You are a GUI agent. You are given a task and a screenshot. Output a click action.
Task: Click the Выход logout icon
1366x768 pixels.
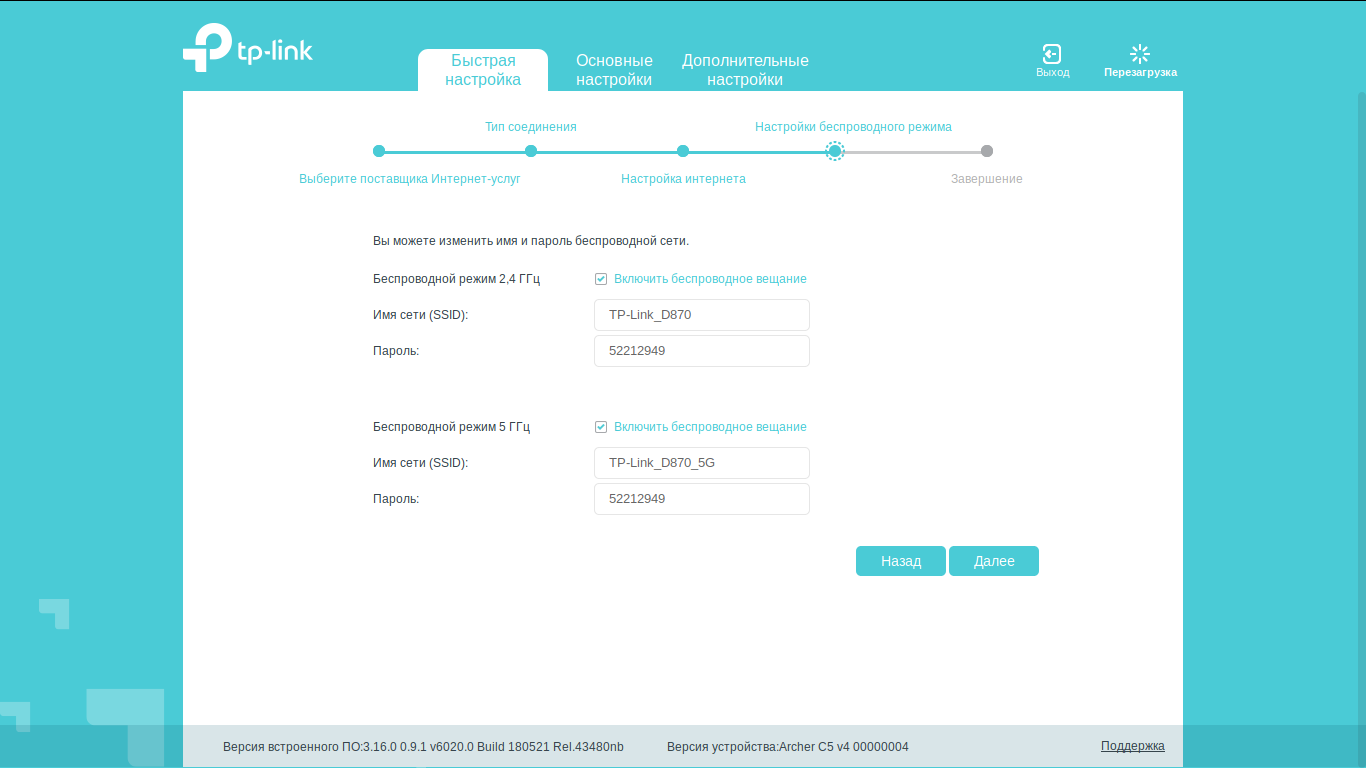1052,54
